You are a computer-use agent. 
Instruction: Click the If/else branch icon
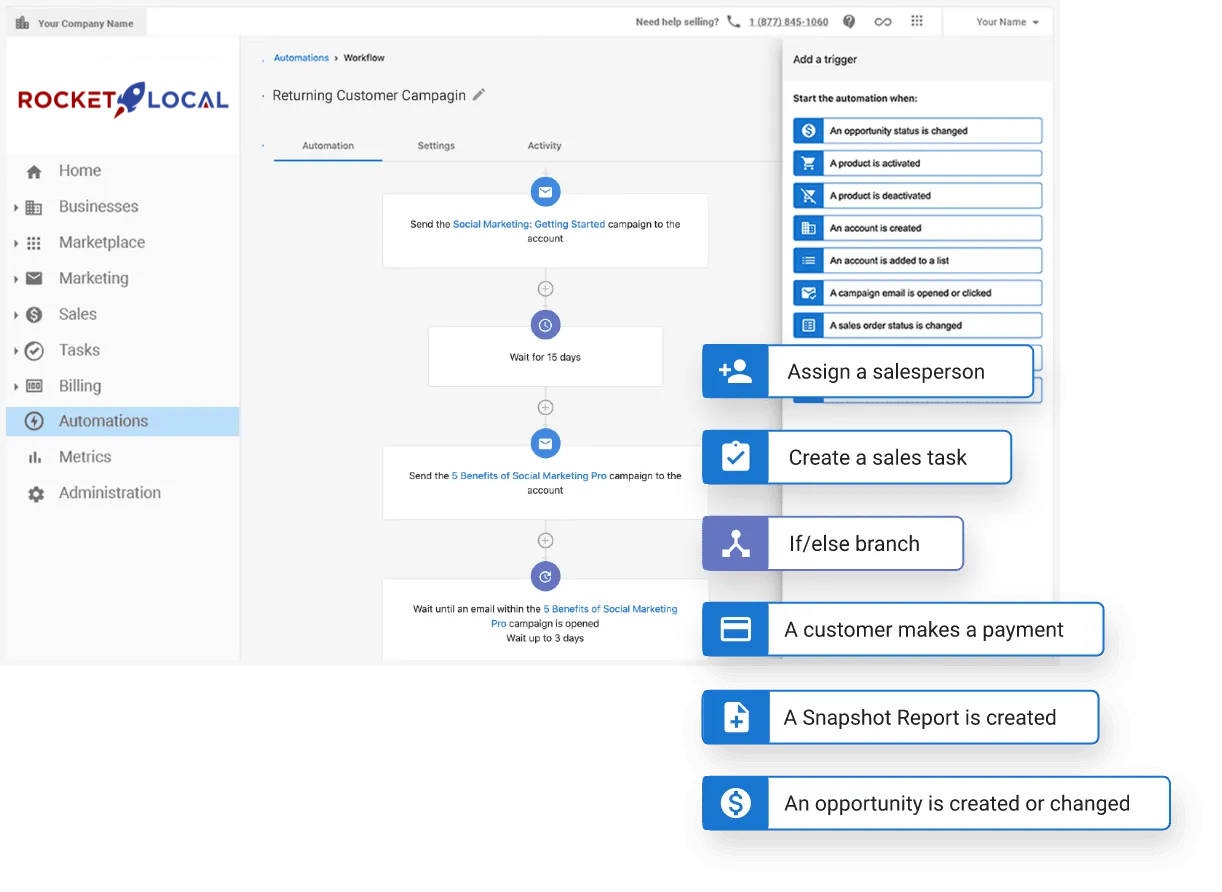point(735,544)
